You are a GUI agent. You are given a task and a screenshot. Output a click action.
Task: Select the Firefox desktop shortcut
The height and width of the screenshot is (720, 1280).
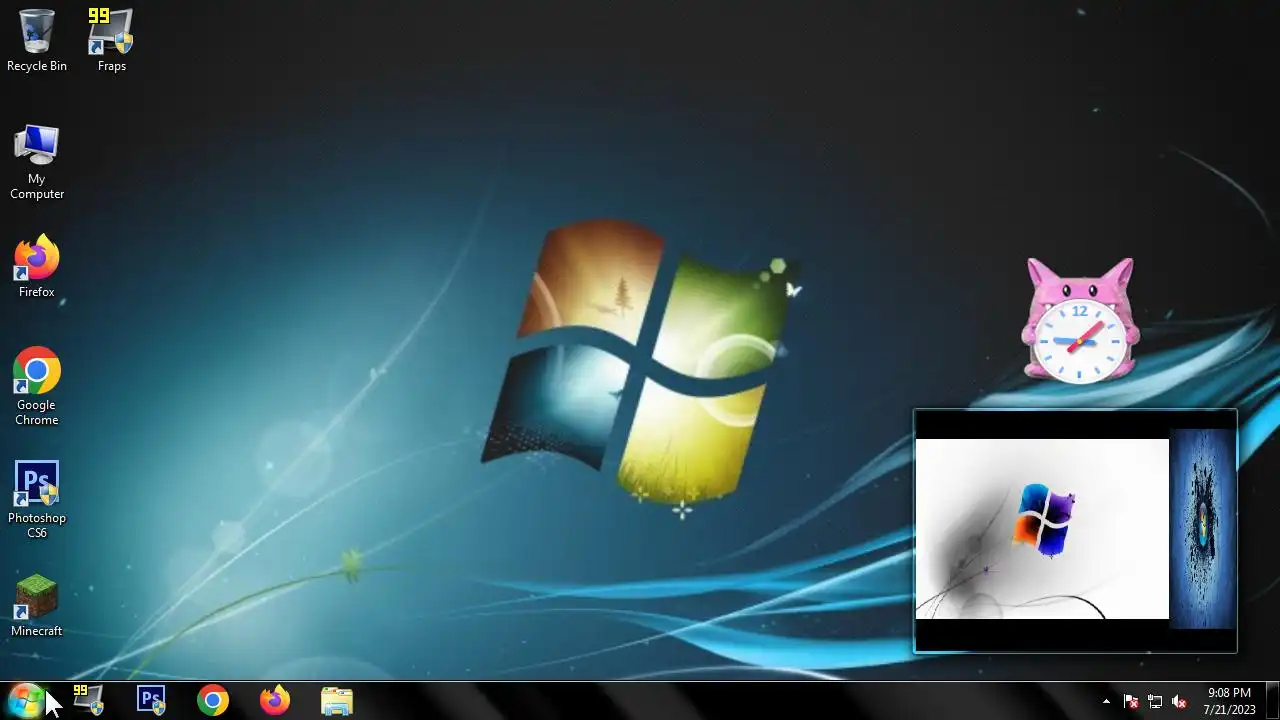click(x=37, y=267)
